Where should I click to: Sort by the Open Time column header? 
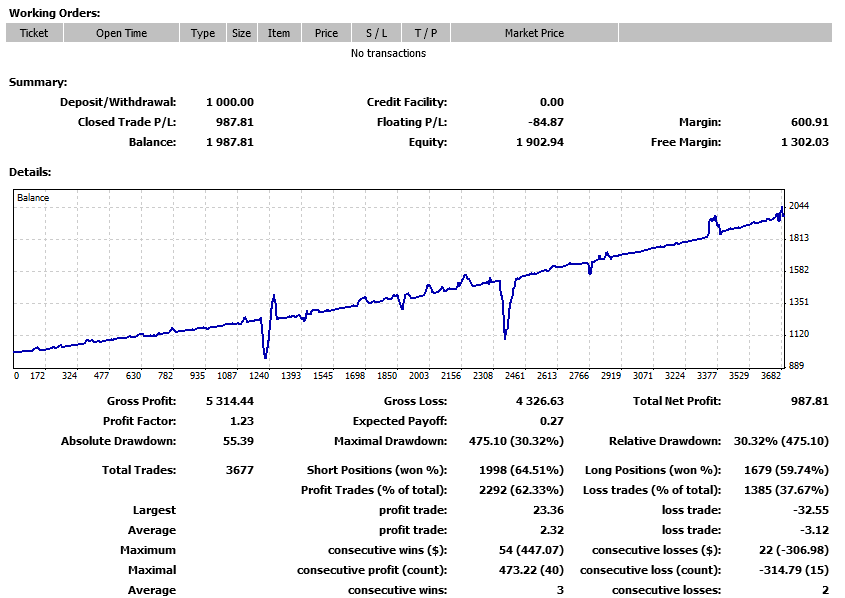[x=122, y=33]
